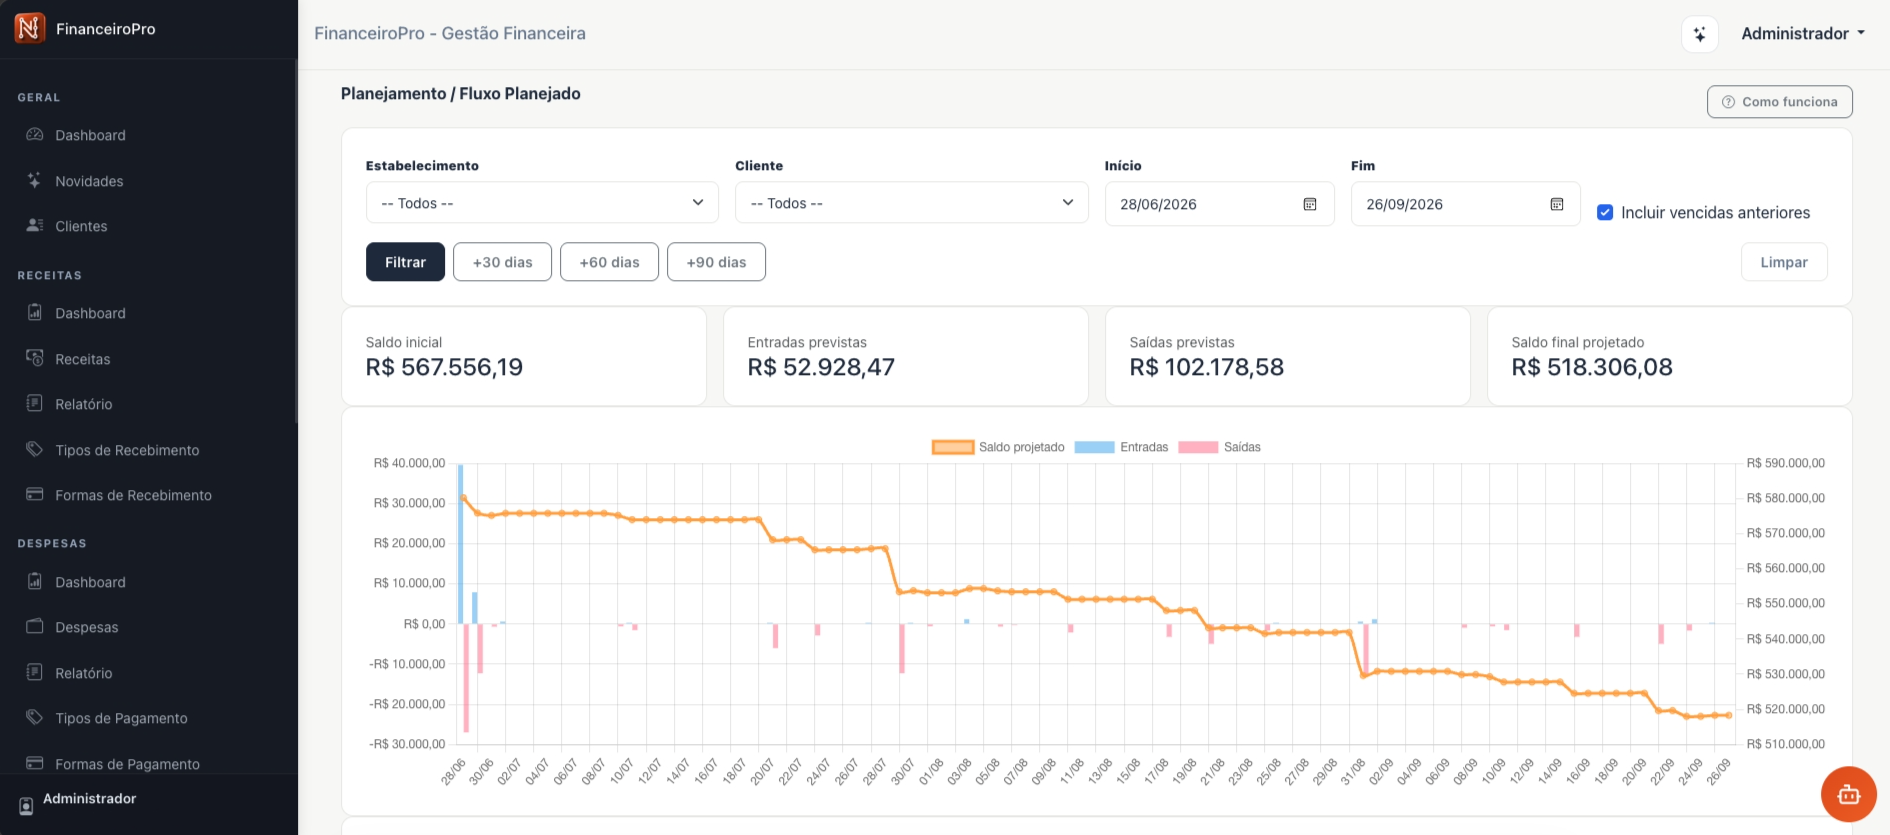This screenshot has height=835, width=1890.
Task: Open the Estabelecimento dropdown
Action: [542, 203]
